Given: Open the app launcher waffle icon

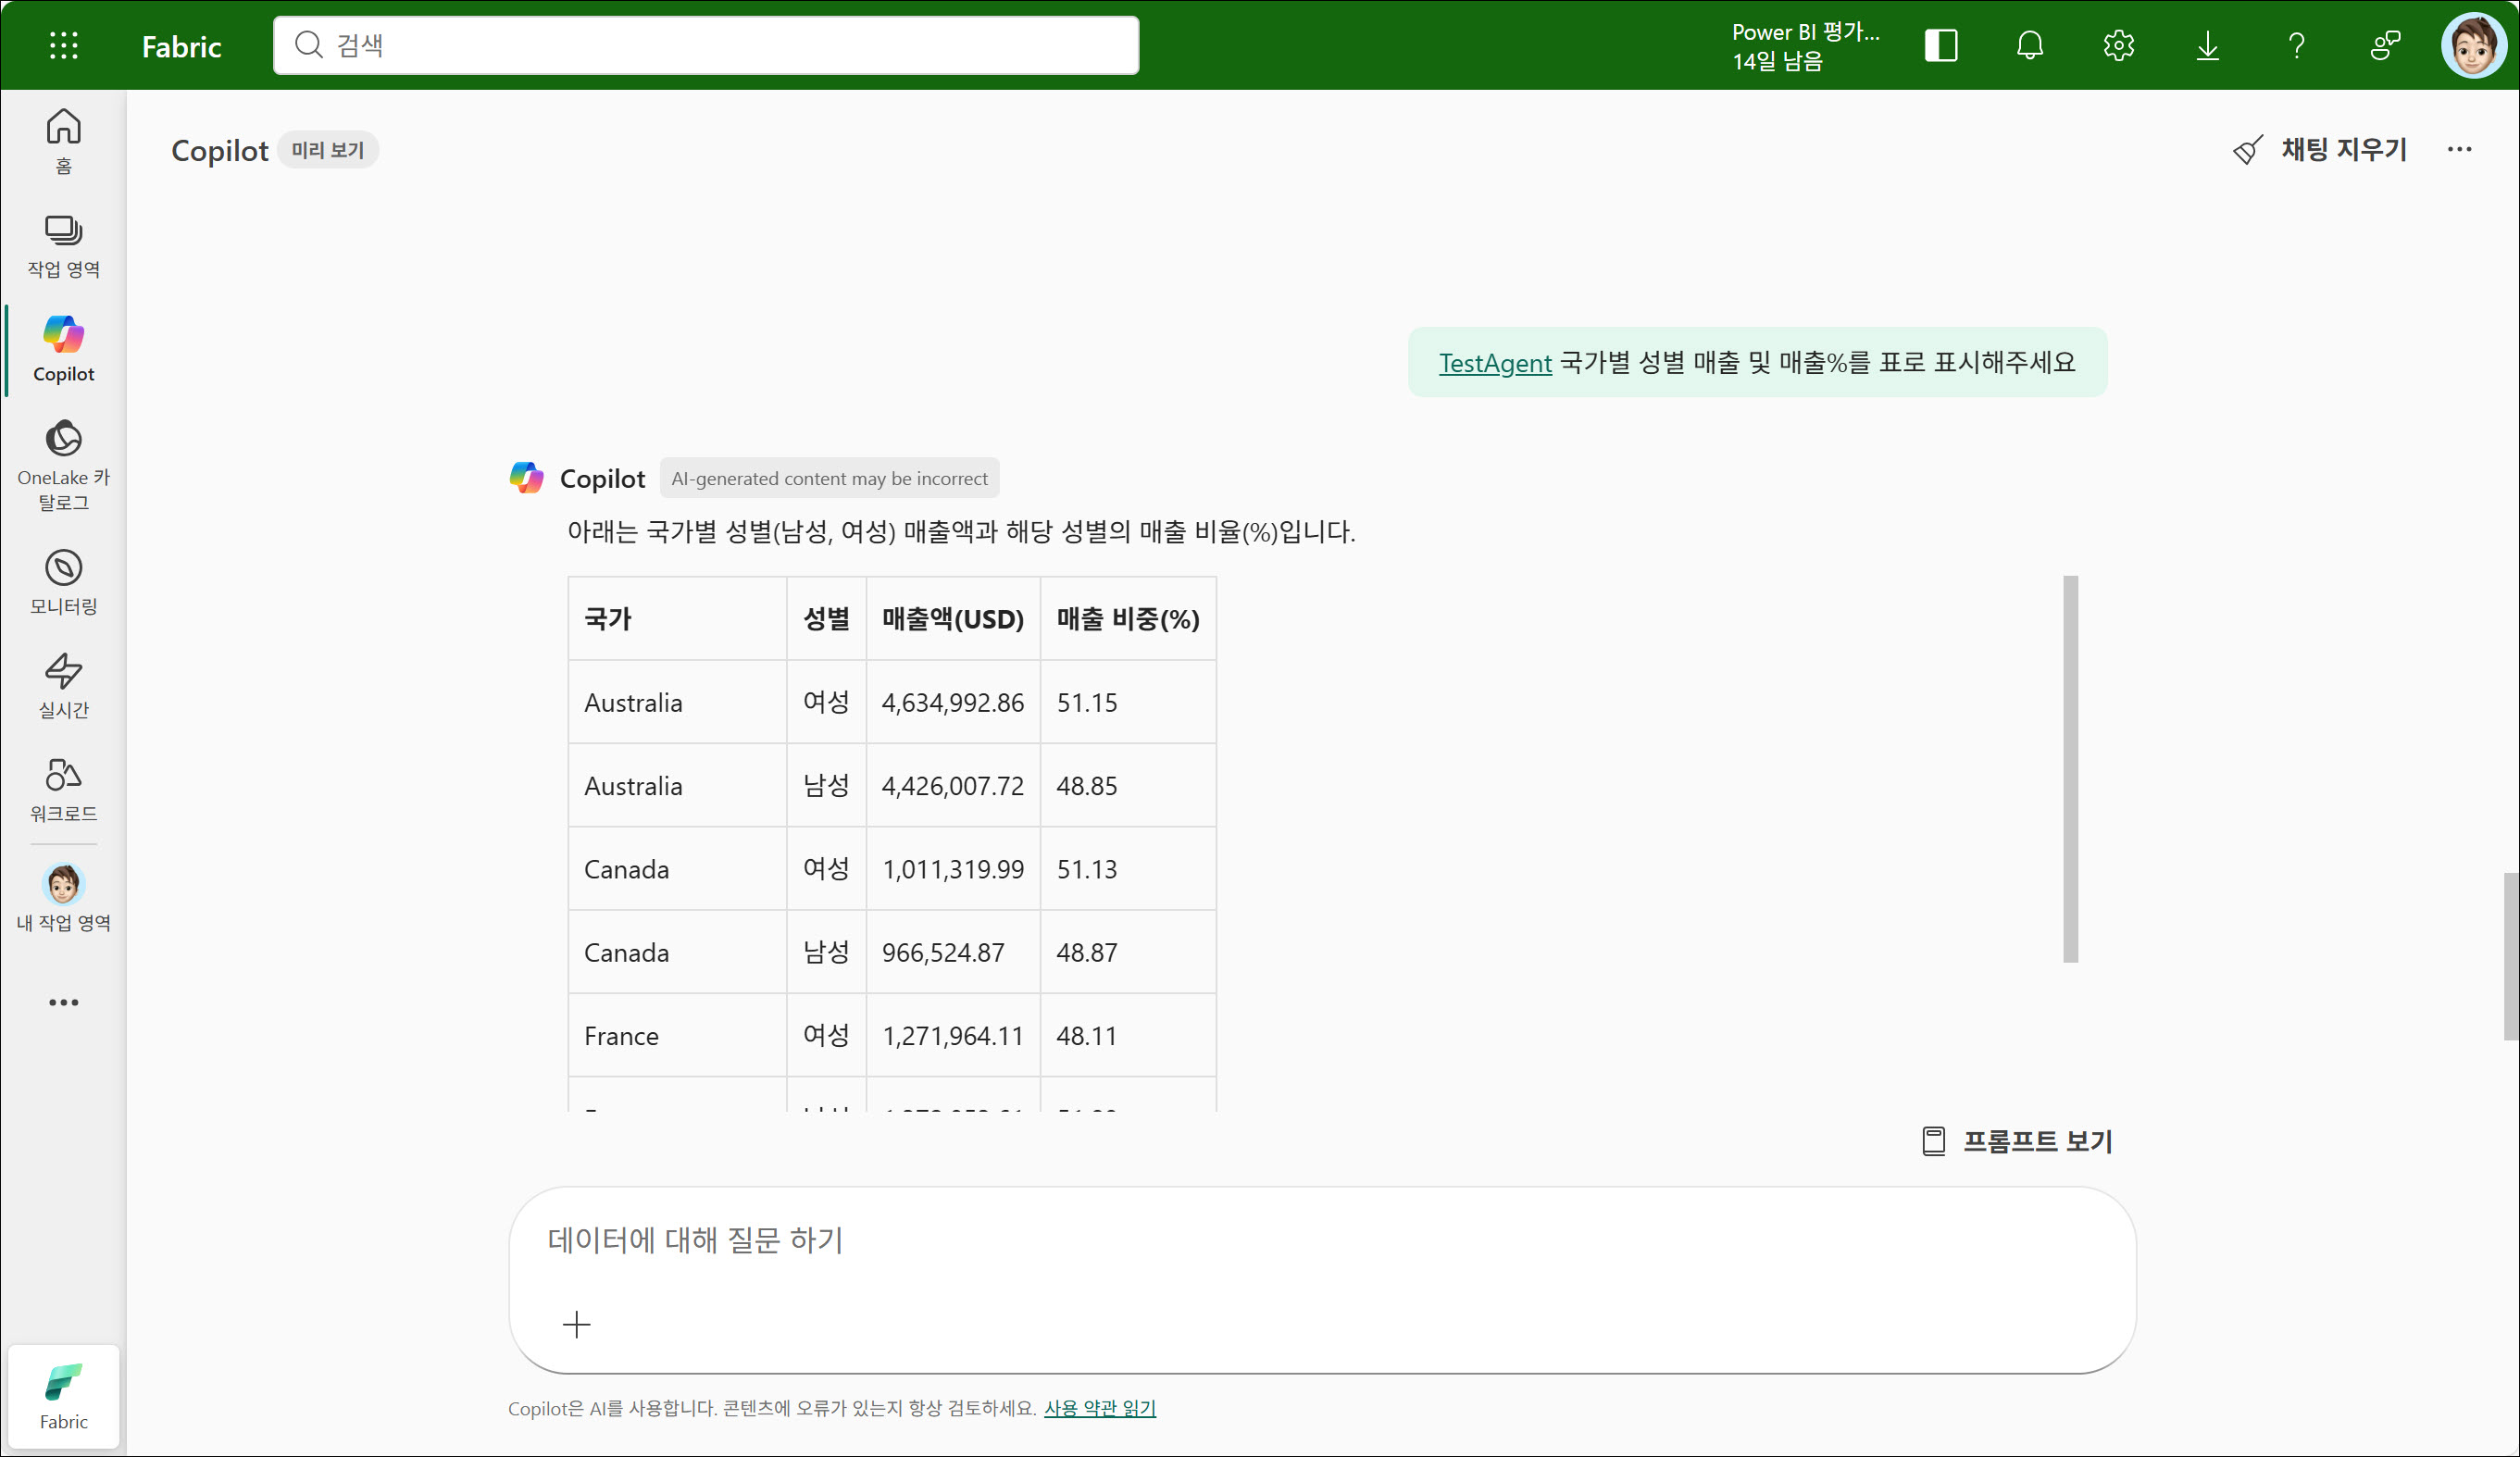Looking at the screenshot, I should tap(63, 45).
